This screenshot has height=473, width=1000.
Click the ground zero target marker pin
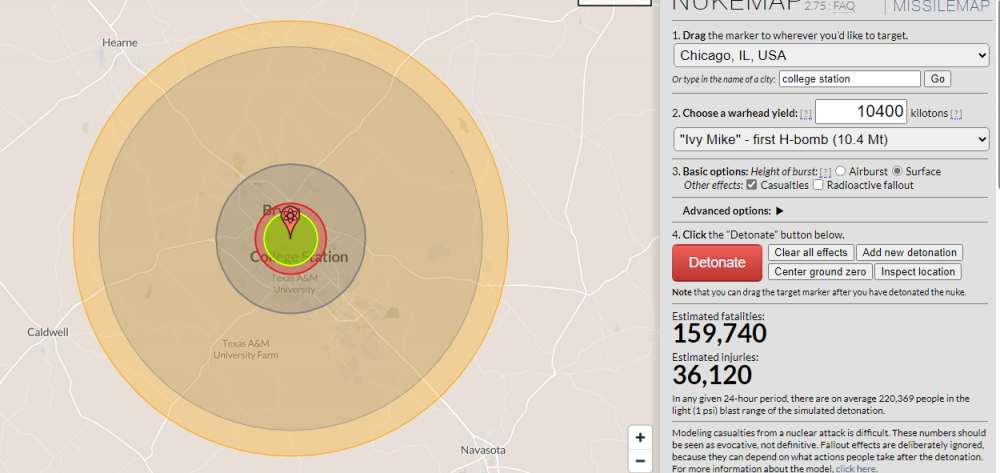(x=290, y=218)
